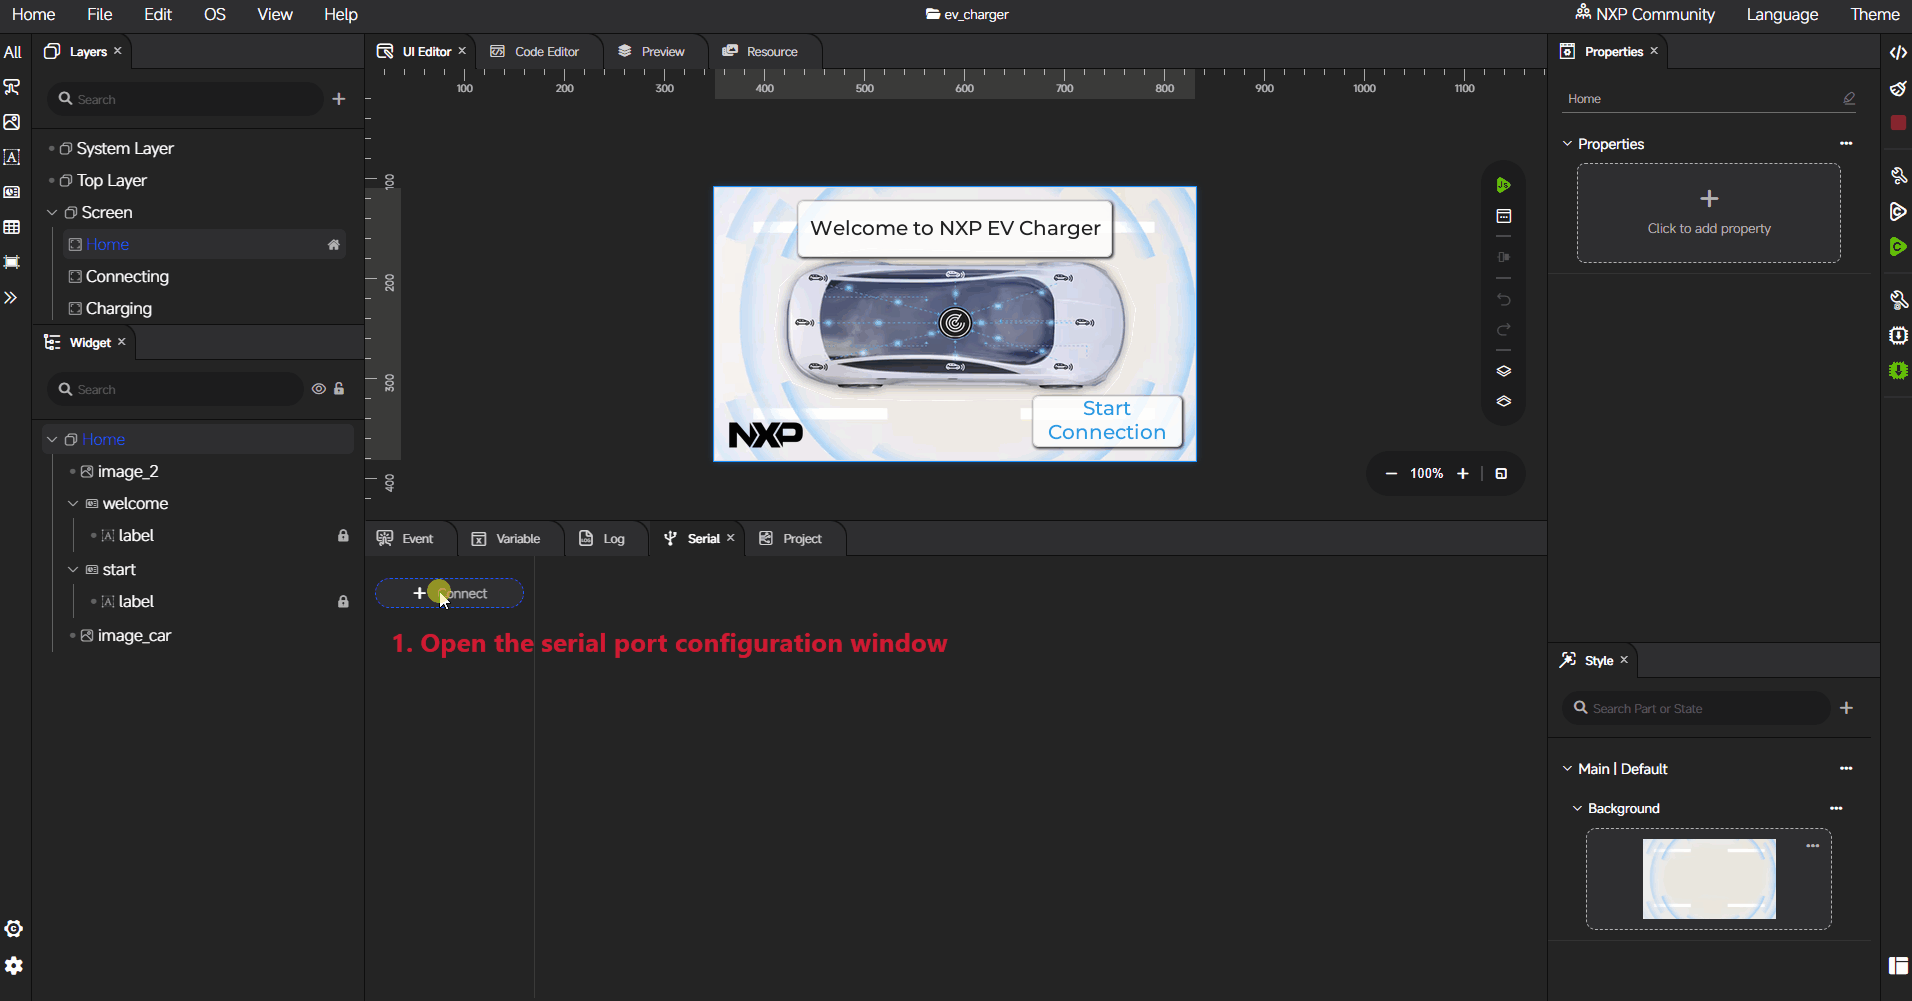Image resolution: width=1912 pixels, height=1001 pixels.
Task: Click the clean build broom icon
Action: click(1898, 89)
